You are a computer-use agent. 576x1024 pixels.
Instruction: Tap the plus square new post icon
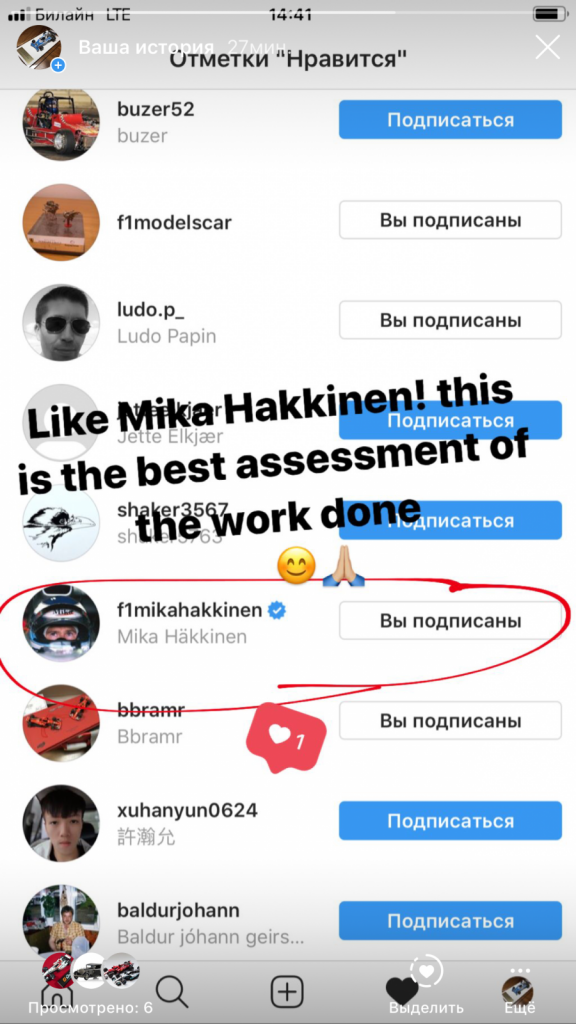pos(287,993)
